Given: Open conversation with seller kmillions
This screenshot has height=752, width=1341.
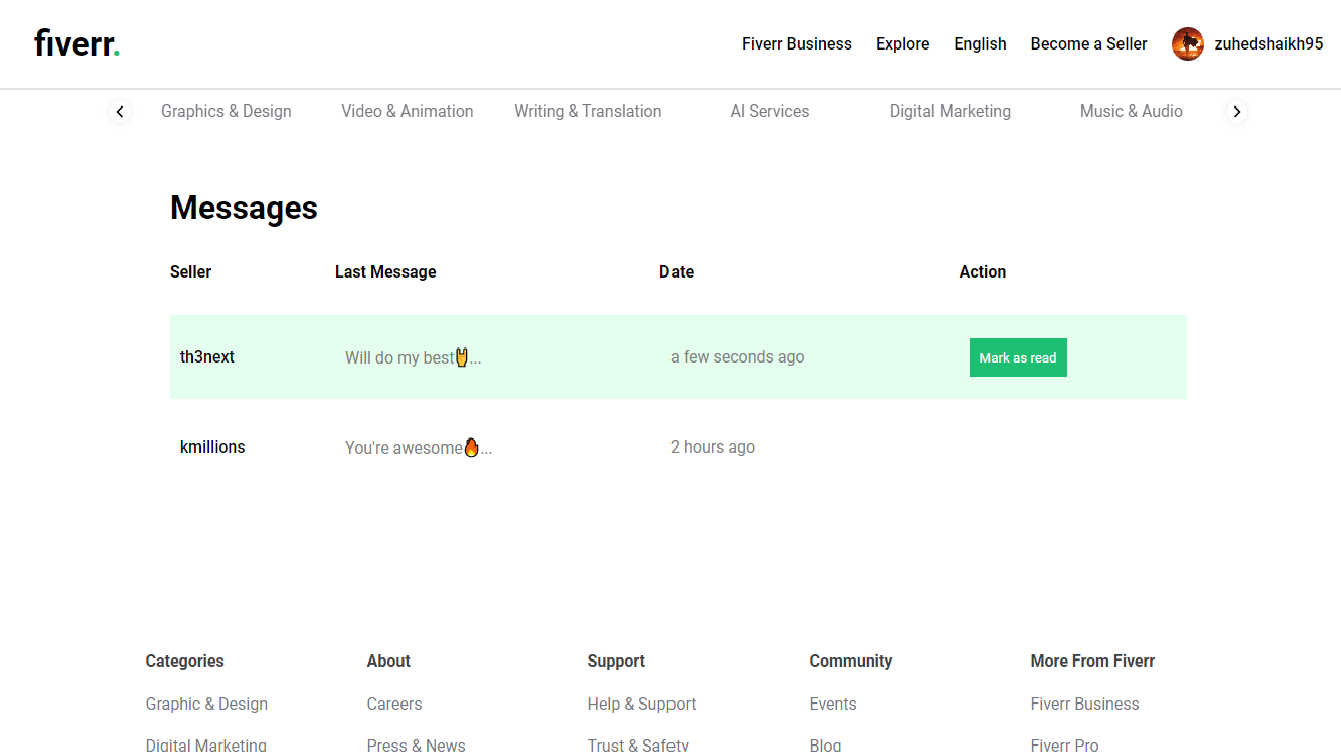Looking at the screenshot, I should click(212, 447).
